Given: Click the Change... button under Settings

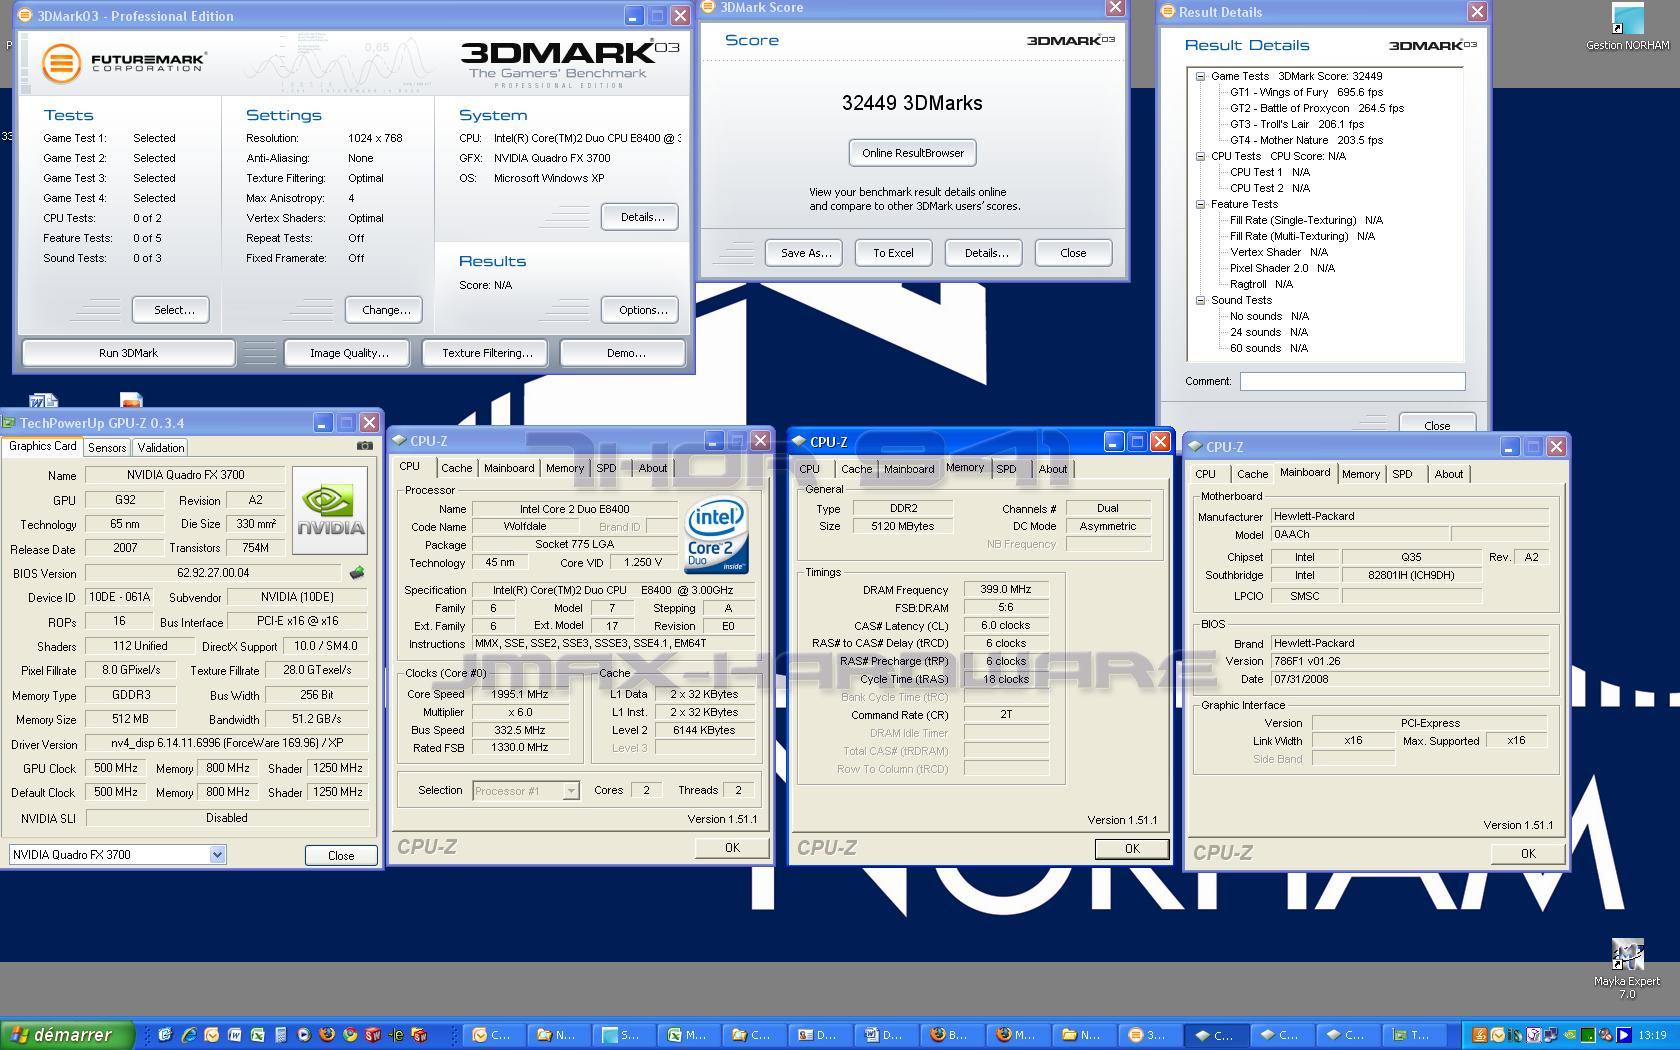Looking at the screenshot, I should click(386, 310).
